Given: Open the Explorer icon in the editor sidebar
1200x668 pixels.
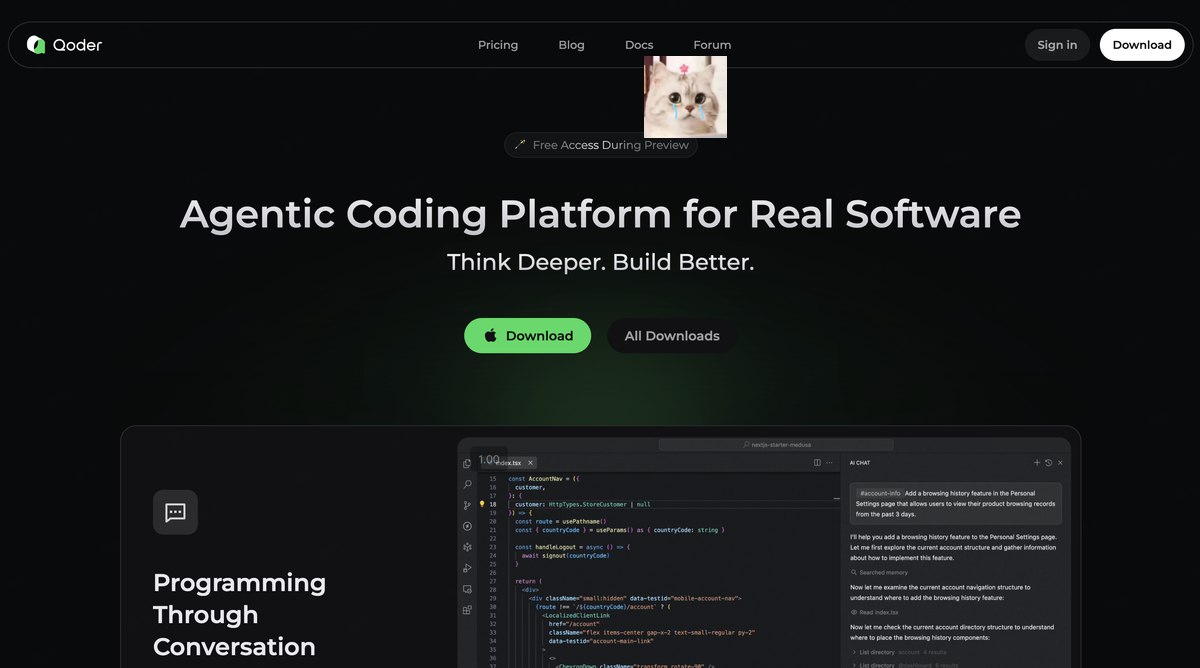Looking at the screenshot, I should click(x=467, y=464).
